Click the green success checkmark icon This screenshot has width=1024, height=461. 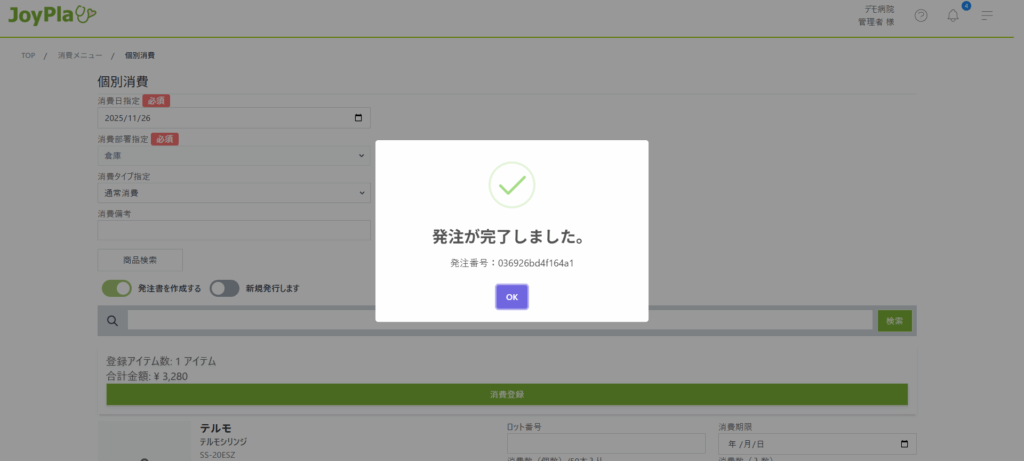(x=511, y=185)
